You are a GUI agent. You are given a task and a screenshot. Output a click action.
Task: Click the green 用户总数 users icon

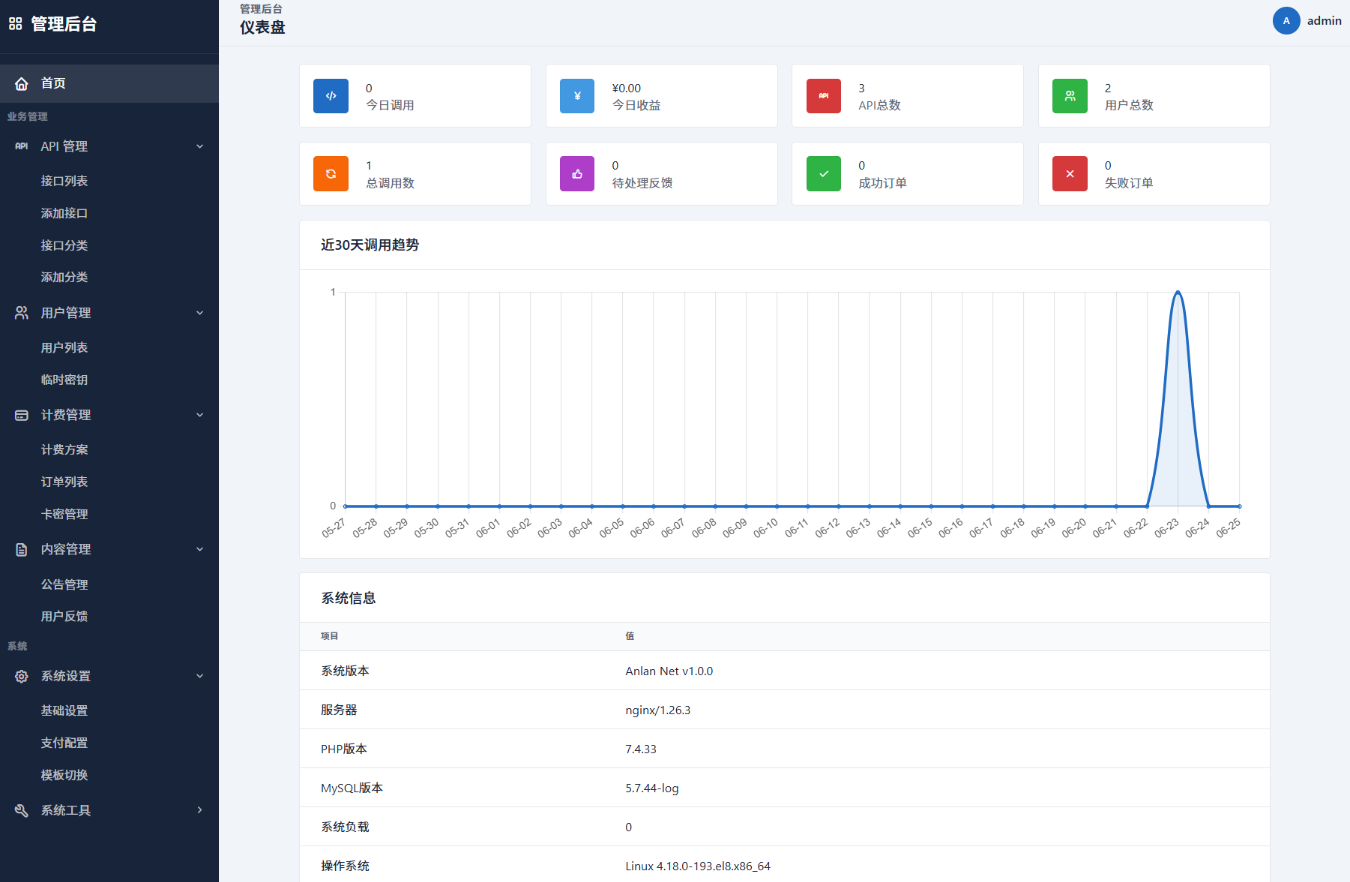click(x=1070, y=96)
